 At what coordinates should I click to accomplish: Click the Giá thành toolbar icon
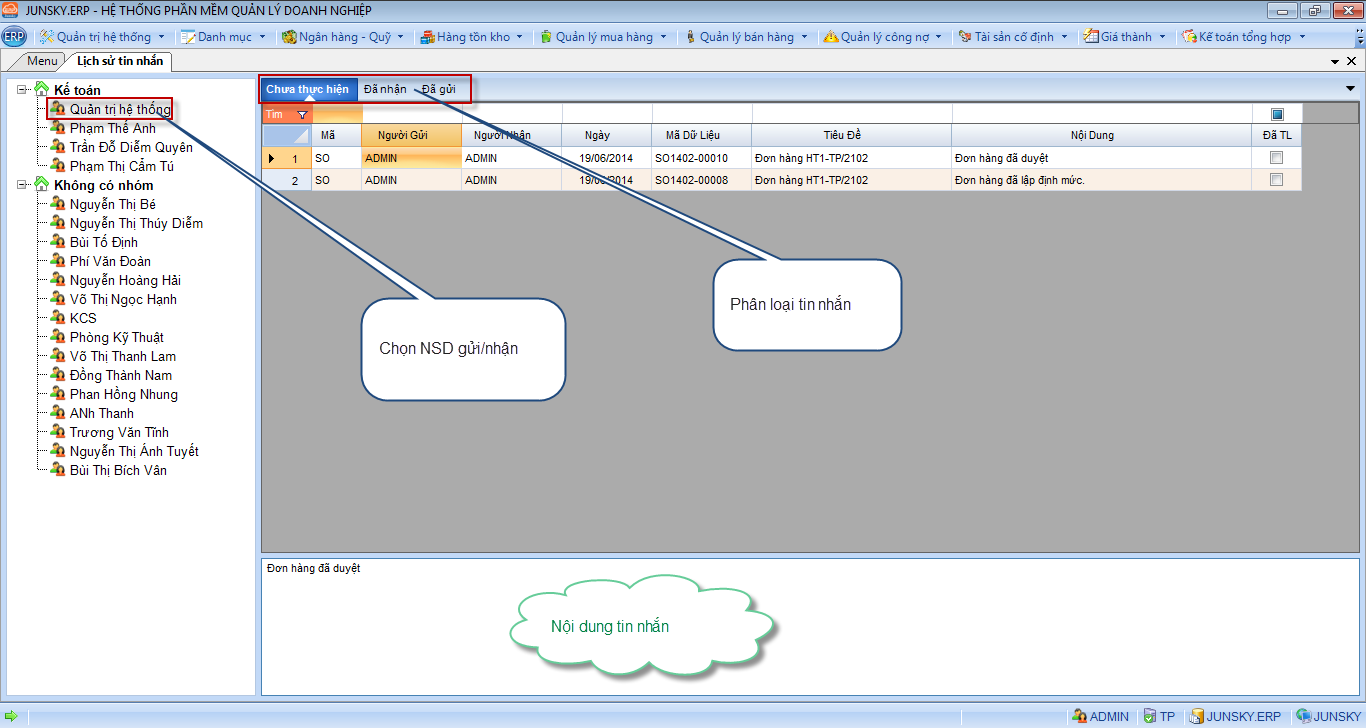point(1091,37)
